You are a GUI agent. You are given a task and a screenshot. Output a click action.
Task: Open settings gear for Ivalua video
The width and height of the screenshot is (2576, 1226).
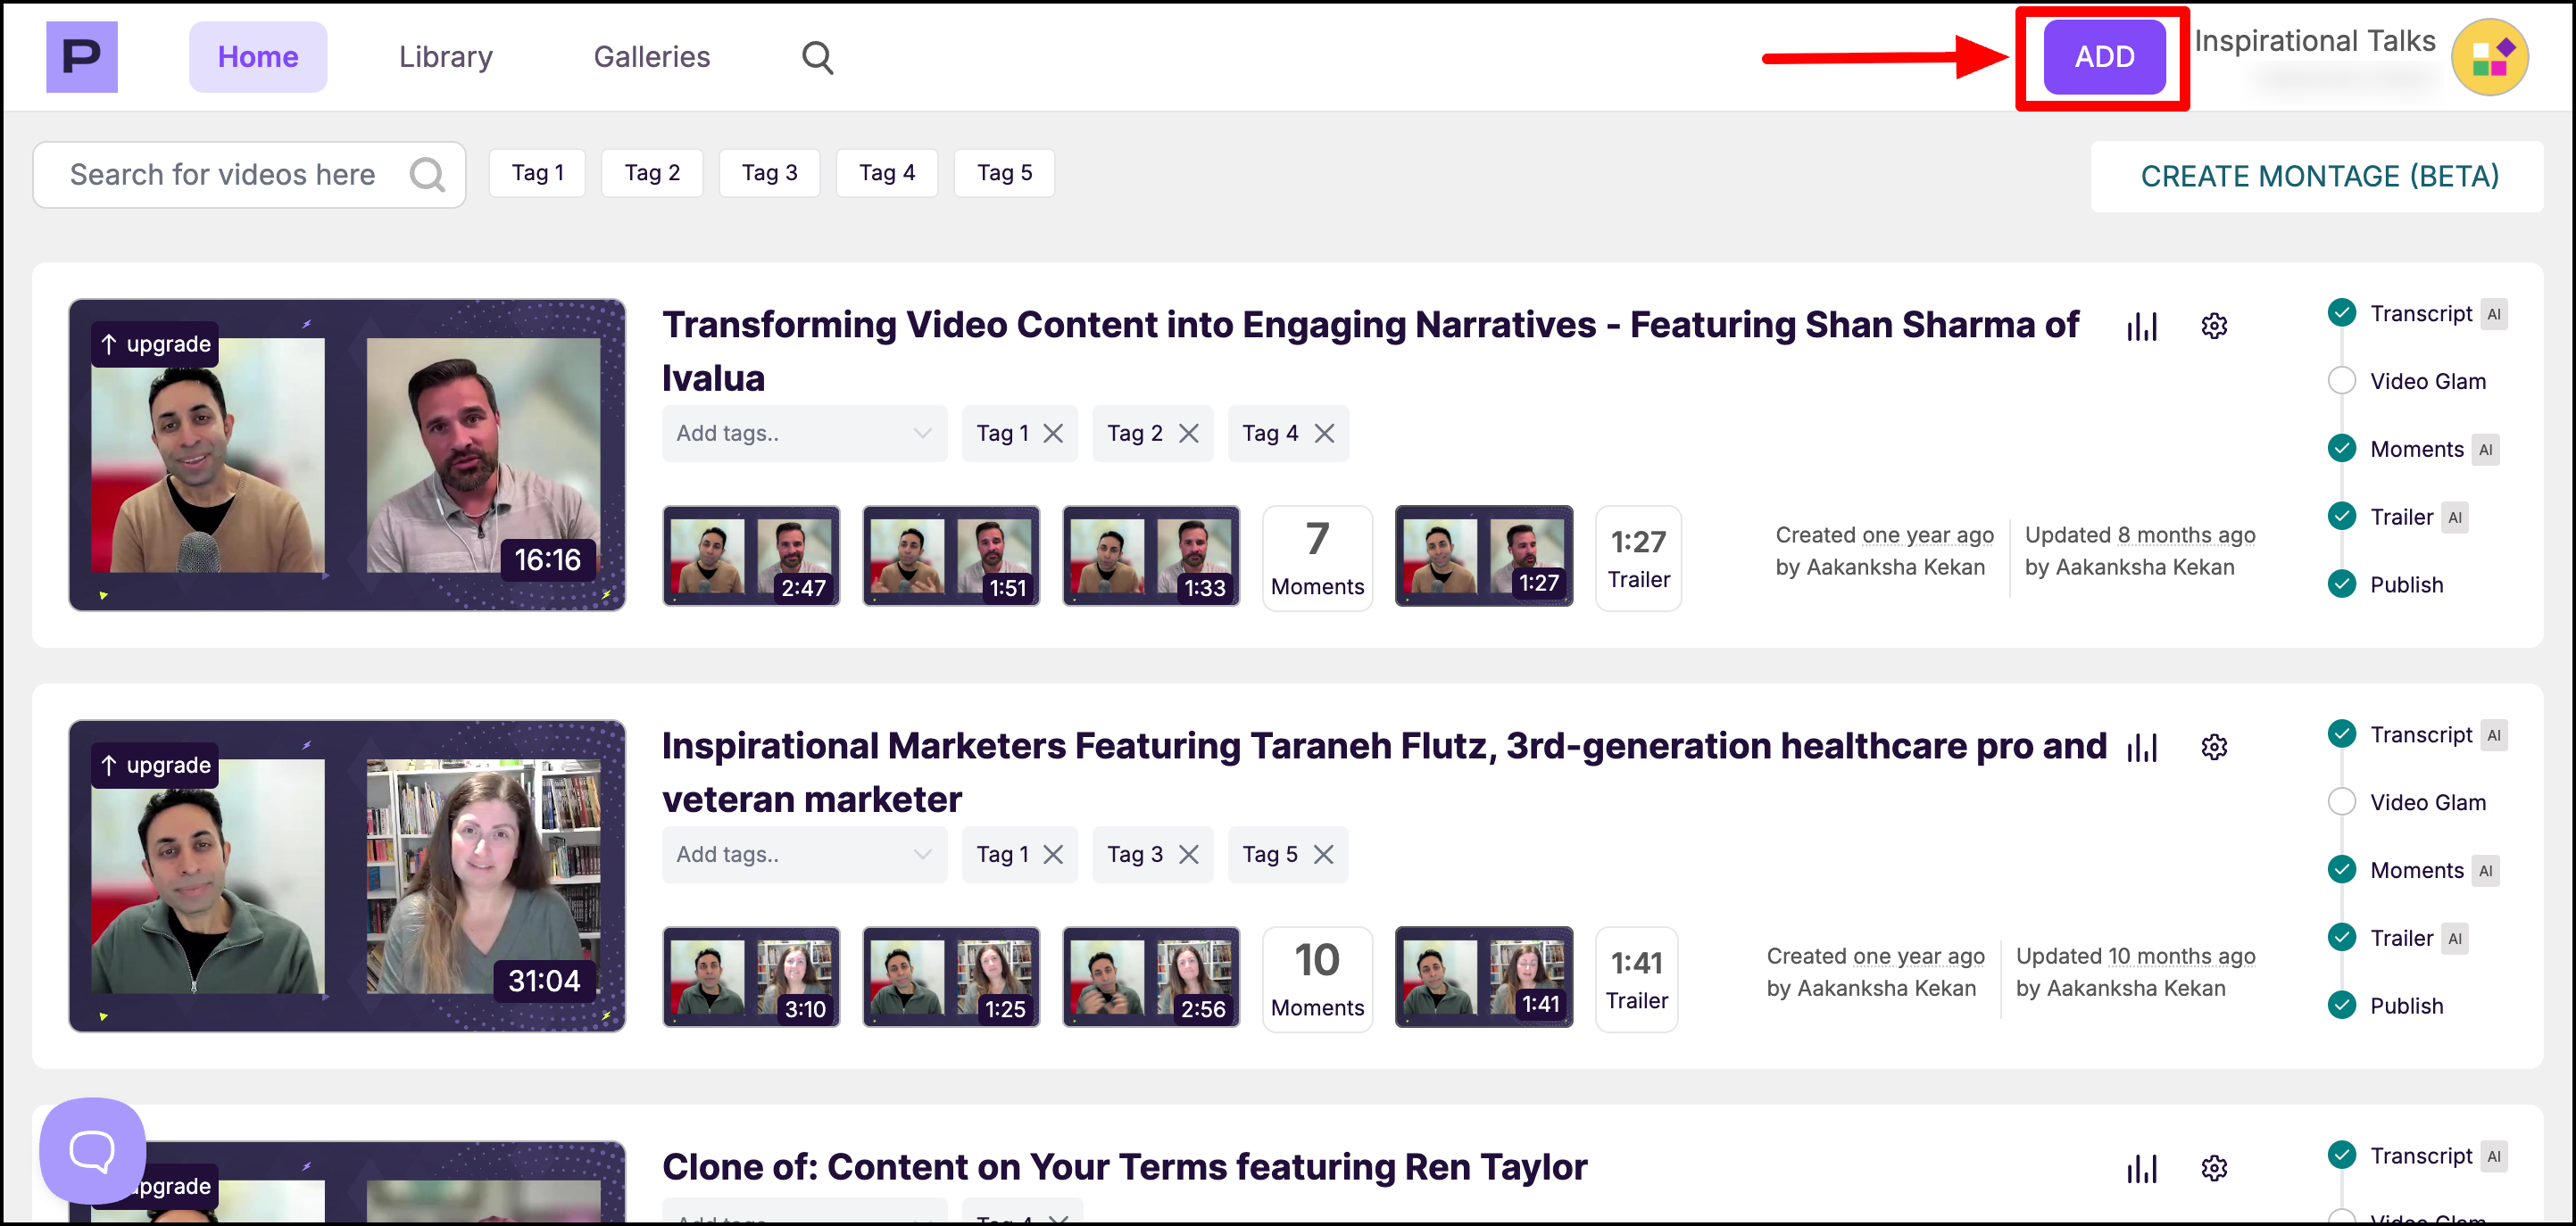[2214, 326]
